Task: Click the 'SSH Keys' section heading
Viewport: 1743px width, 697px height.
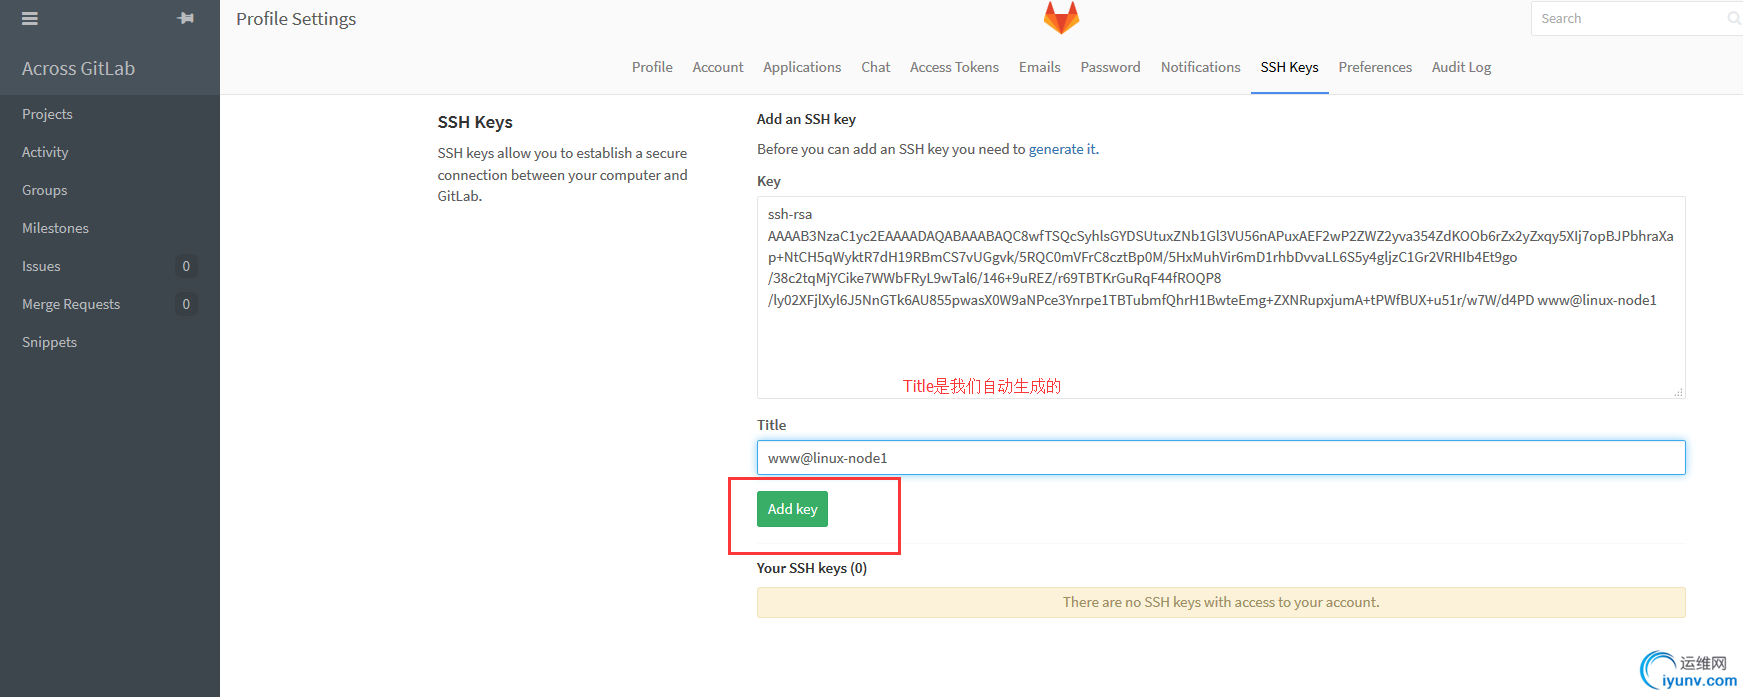Action: click(475, 122)
